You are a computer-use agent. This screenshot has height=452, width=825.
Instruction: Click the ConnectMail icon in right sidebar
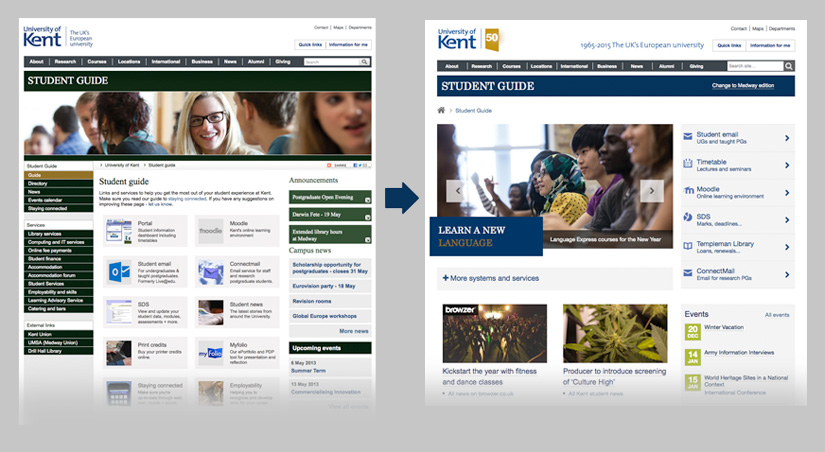tap(687, 273)
